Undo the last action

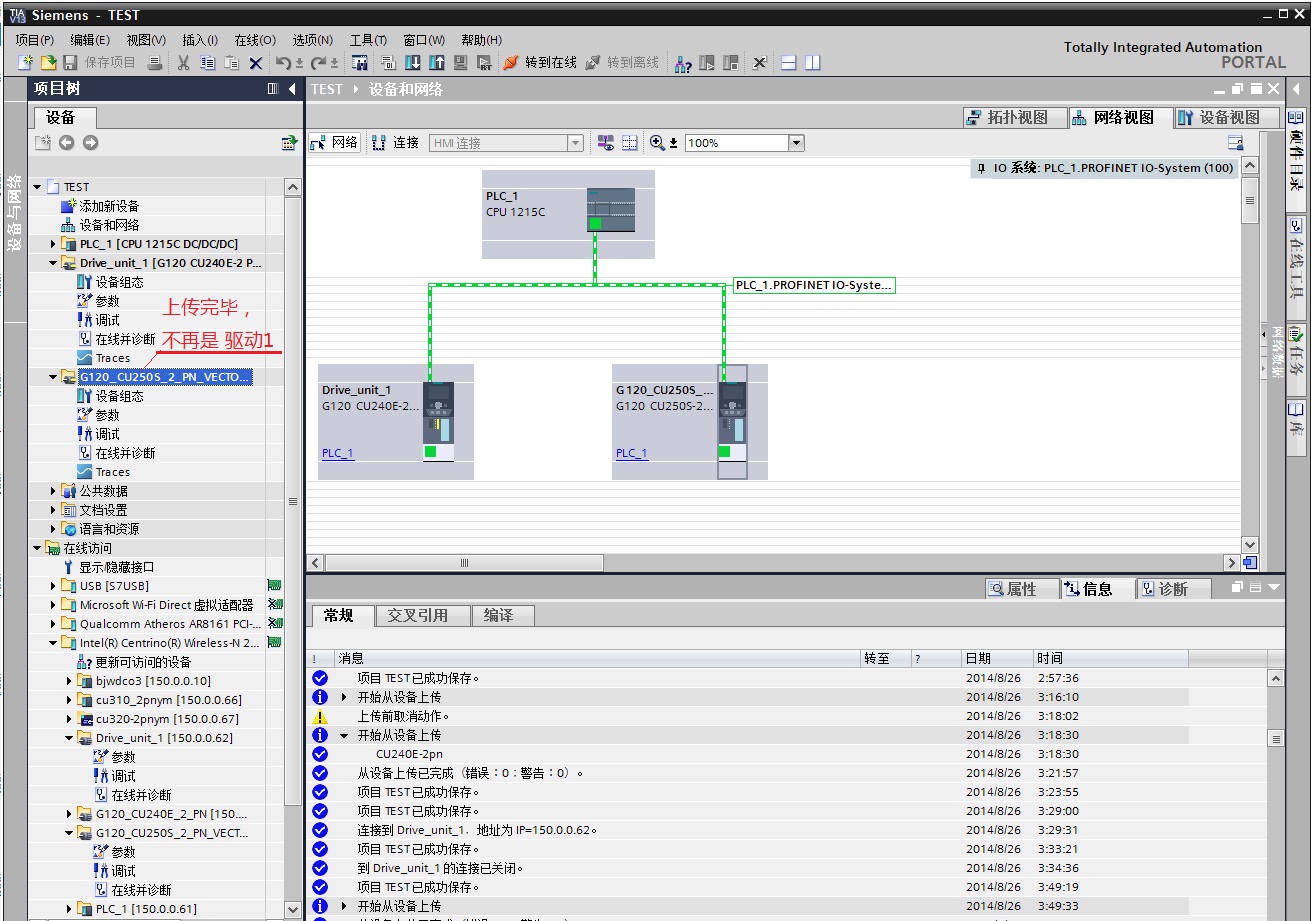pyautogui.click(x=283, y=63)
